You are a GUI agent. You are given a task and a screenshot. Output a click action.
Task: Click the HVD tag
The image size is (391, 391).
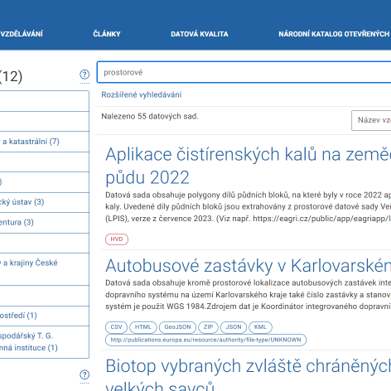(x=117, y=239)
